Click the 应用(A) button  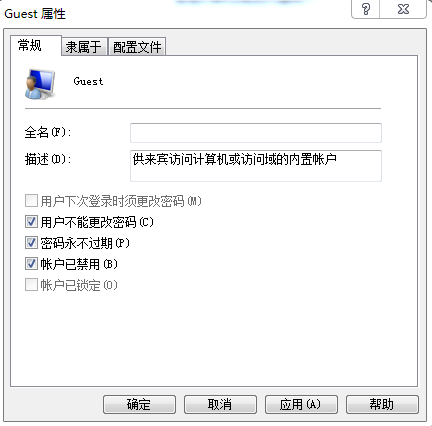pyautogui.click(x=301, y=404)
